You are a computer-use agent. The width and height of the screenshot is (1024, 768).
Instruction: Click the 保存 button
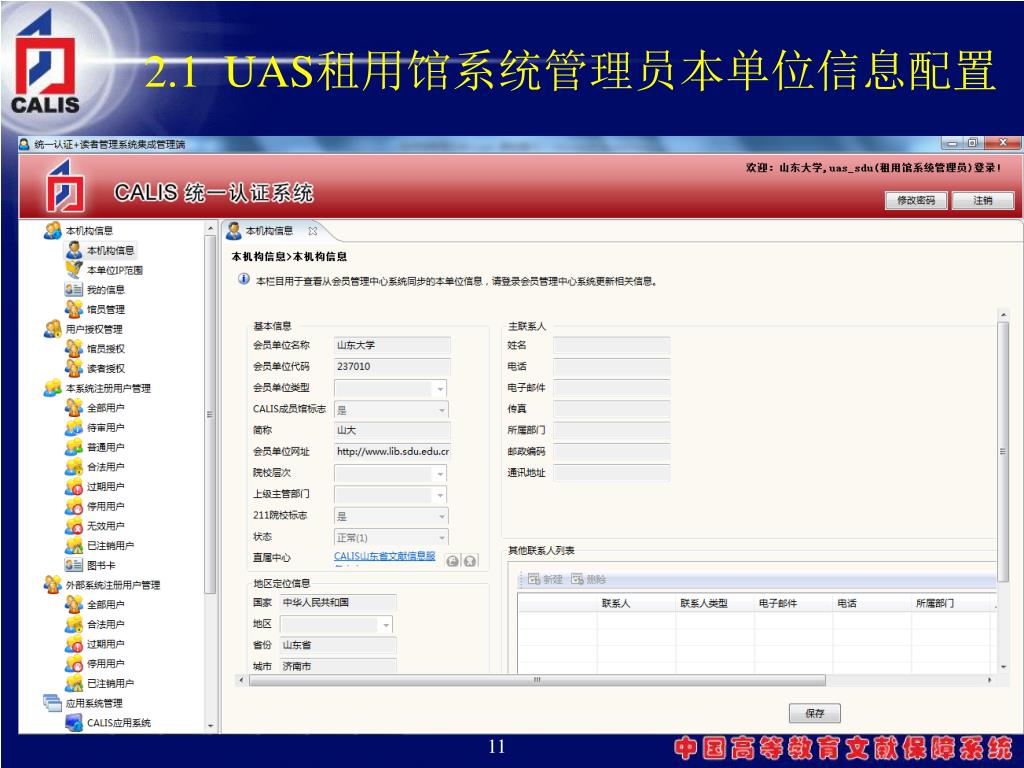pyautogui.click(x=814, y=713)
